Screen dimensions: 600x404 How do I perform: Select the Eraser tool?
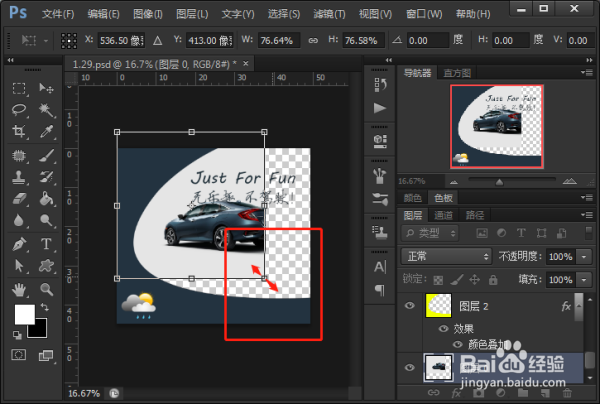tap(19, 199)
